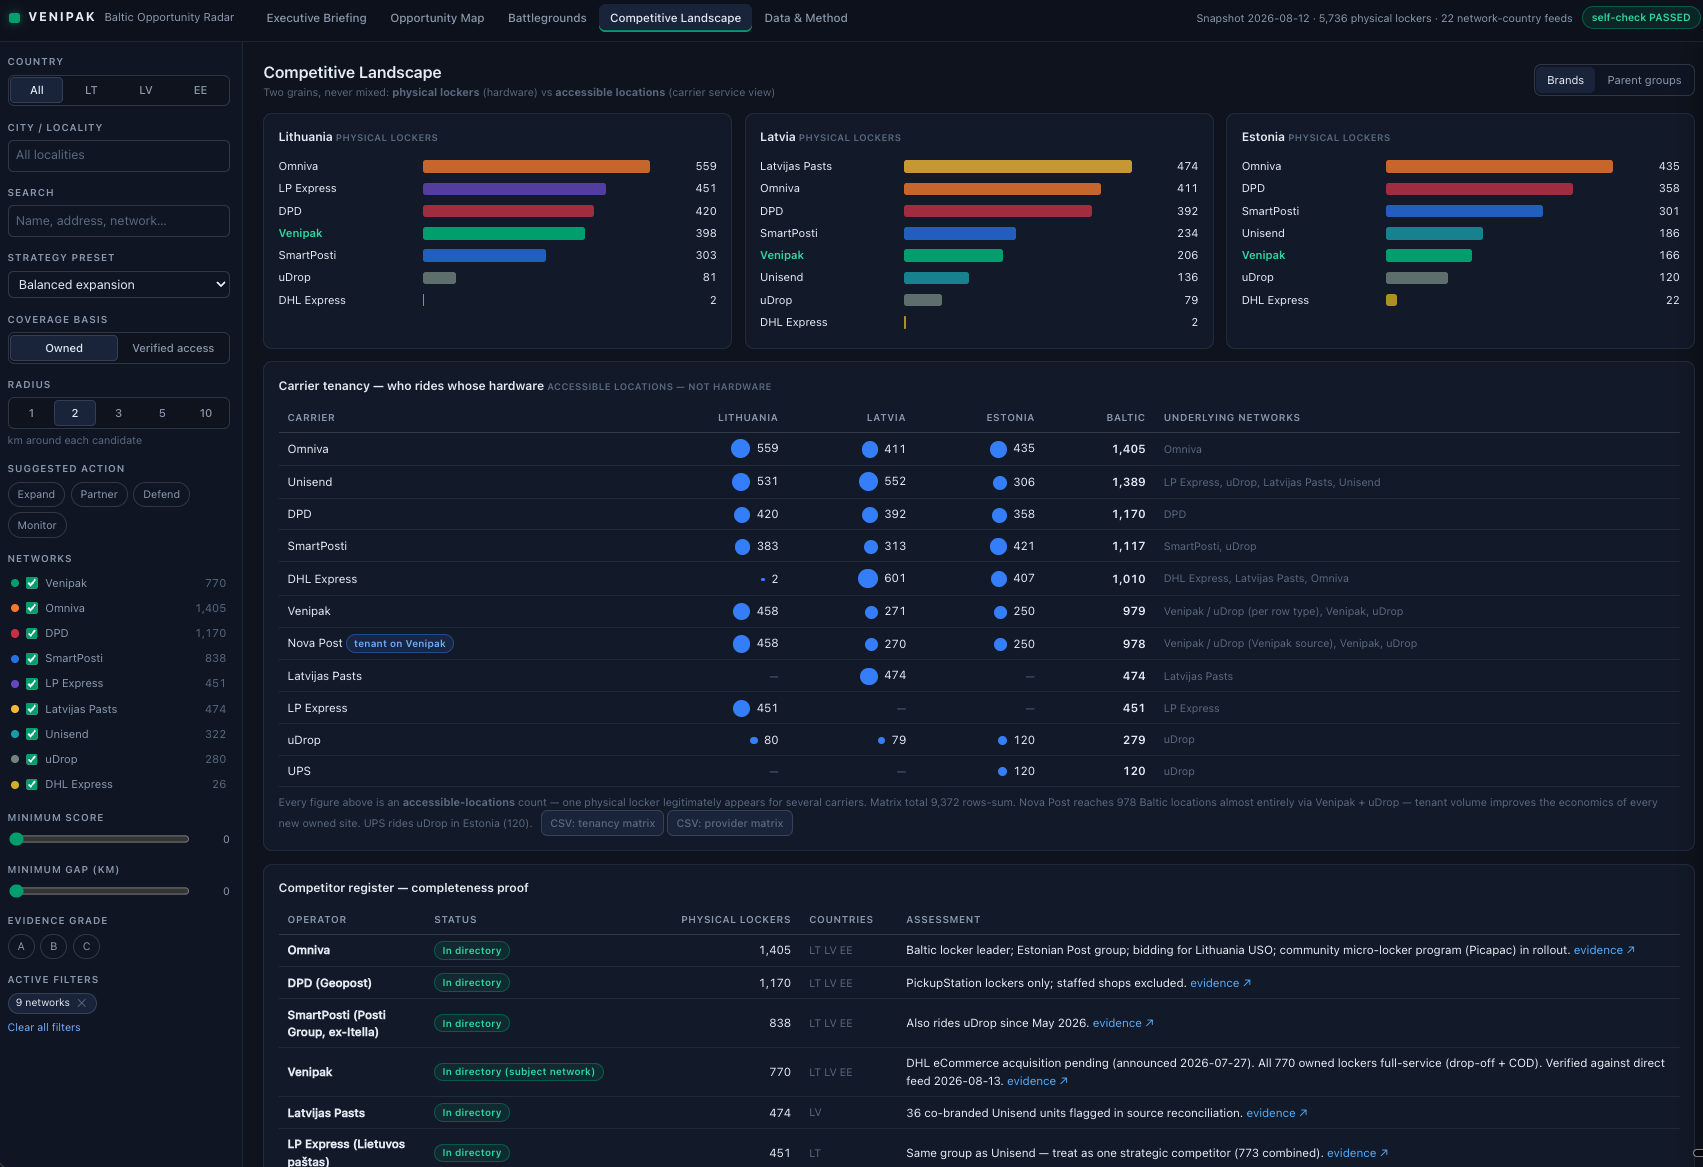The height and width of the screenshot is (1167, 1703).
Task: Select the Defend suggested action chip
Action: (161, 494)
